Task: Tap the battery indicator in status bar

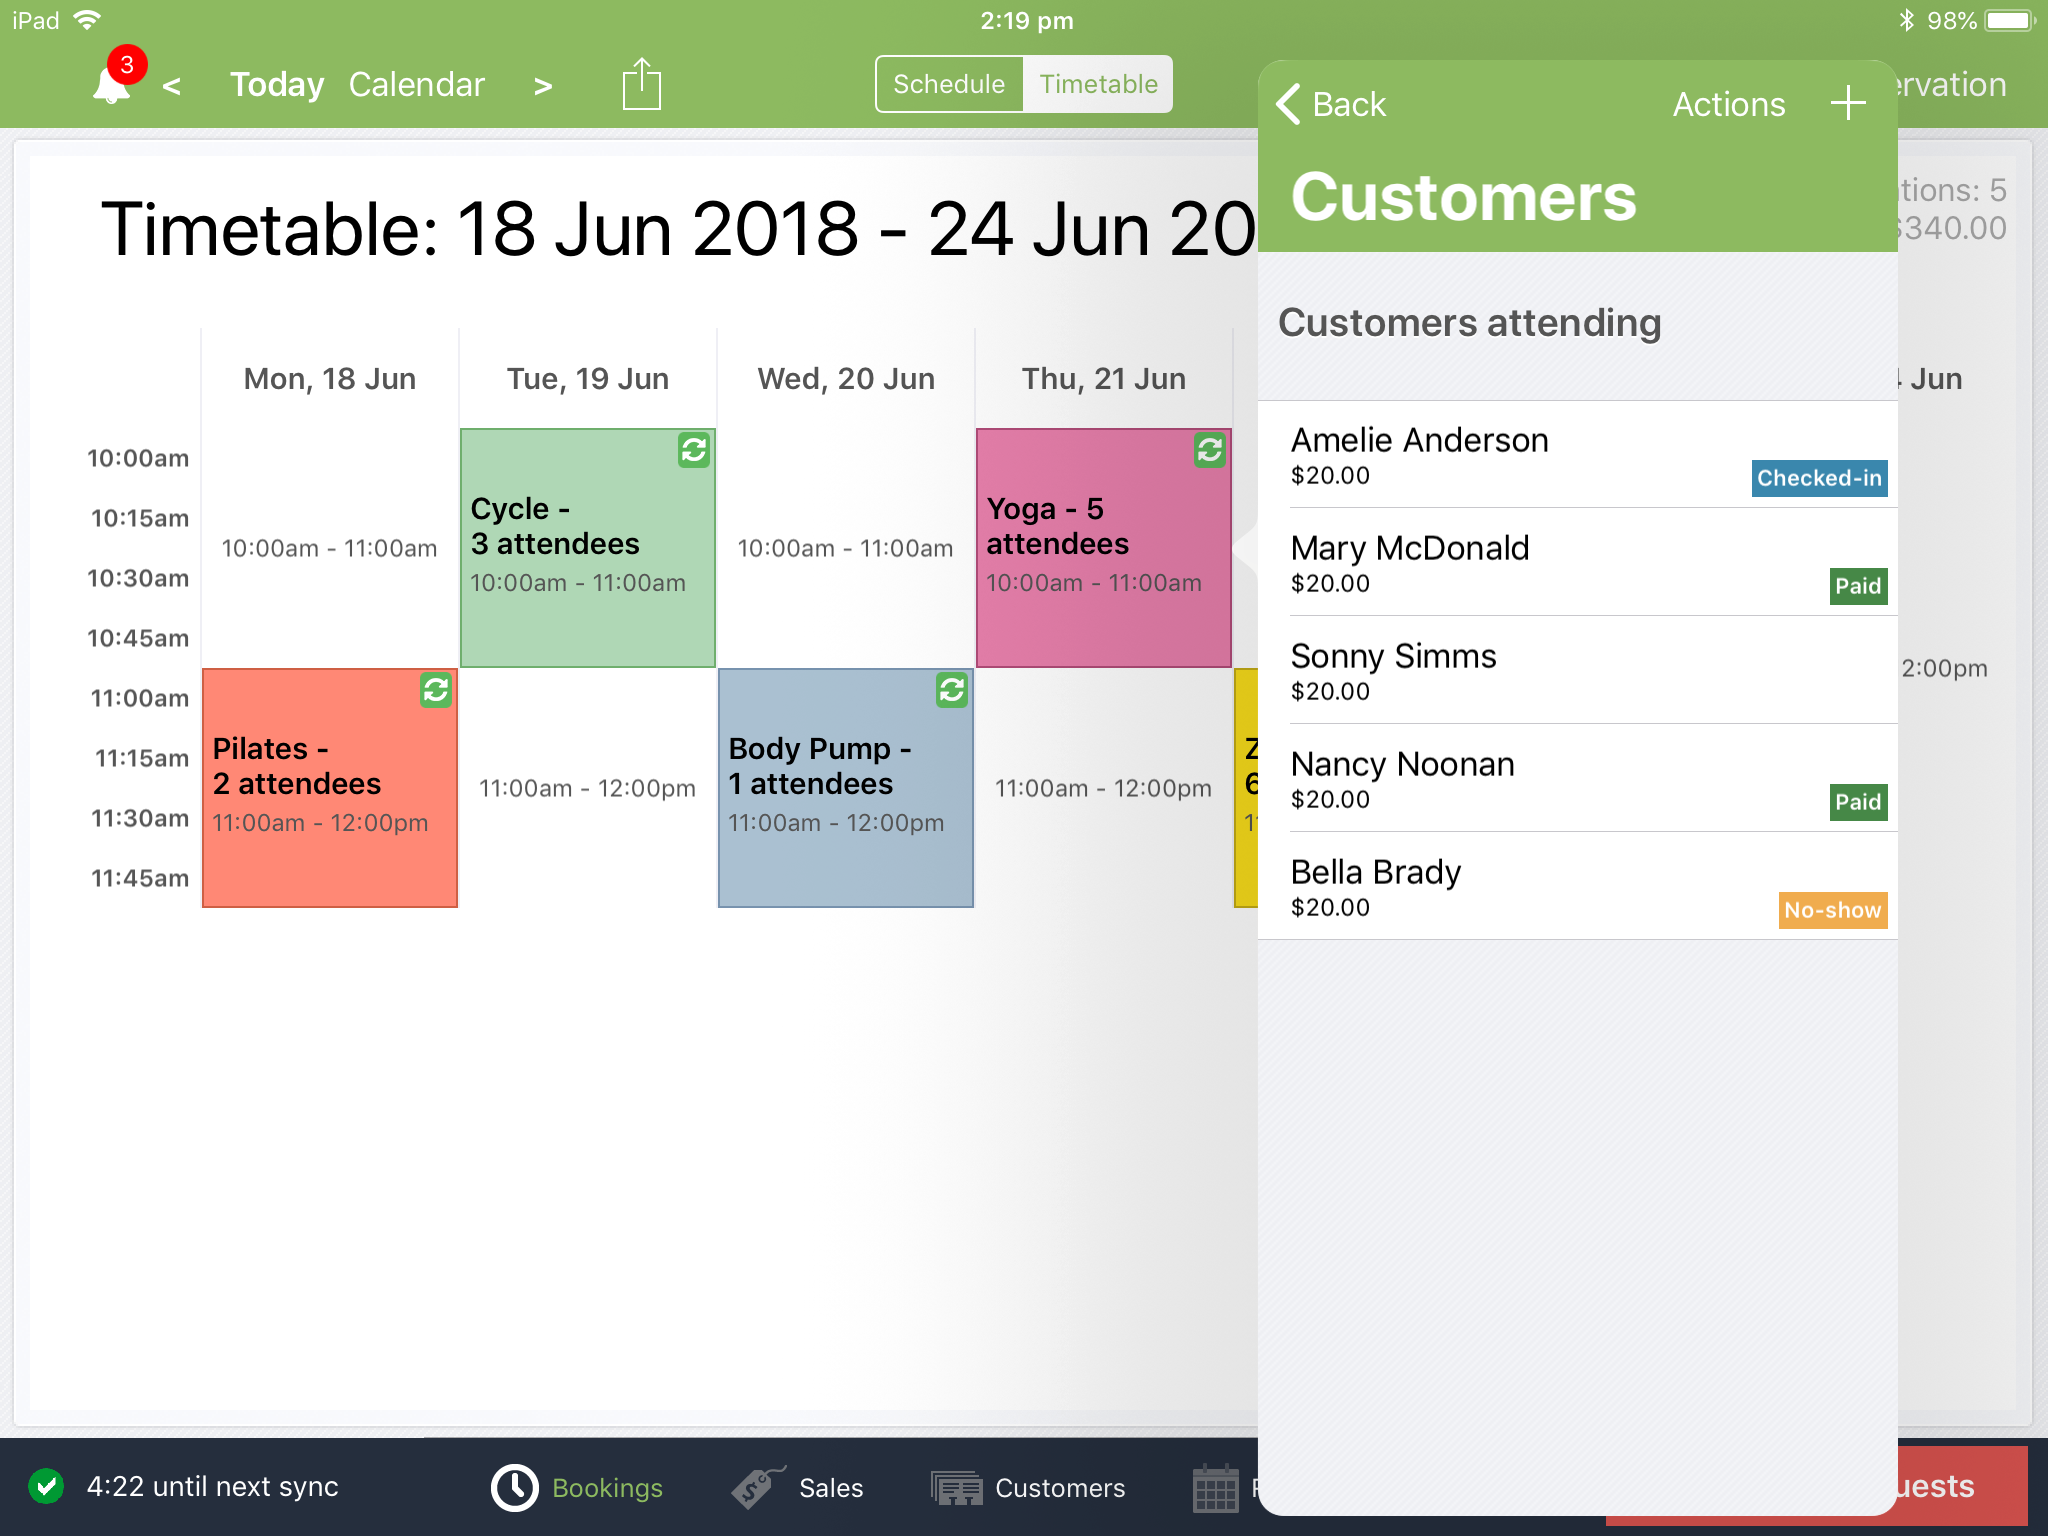Action: 2011,20
